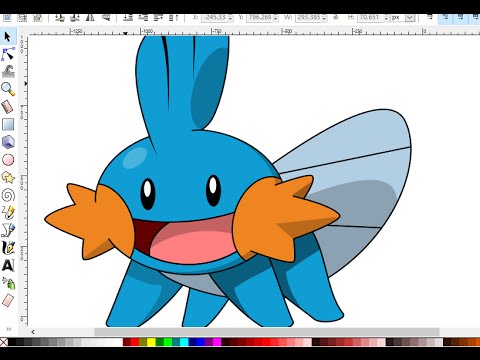Viewport: 480px width, 360px height.
Task: Rotate selection 90 degrees counter-clockwise
Action: (x=60, y=18)
